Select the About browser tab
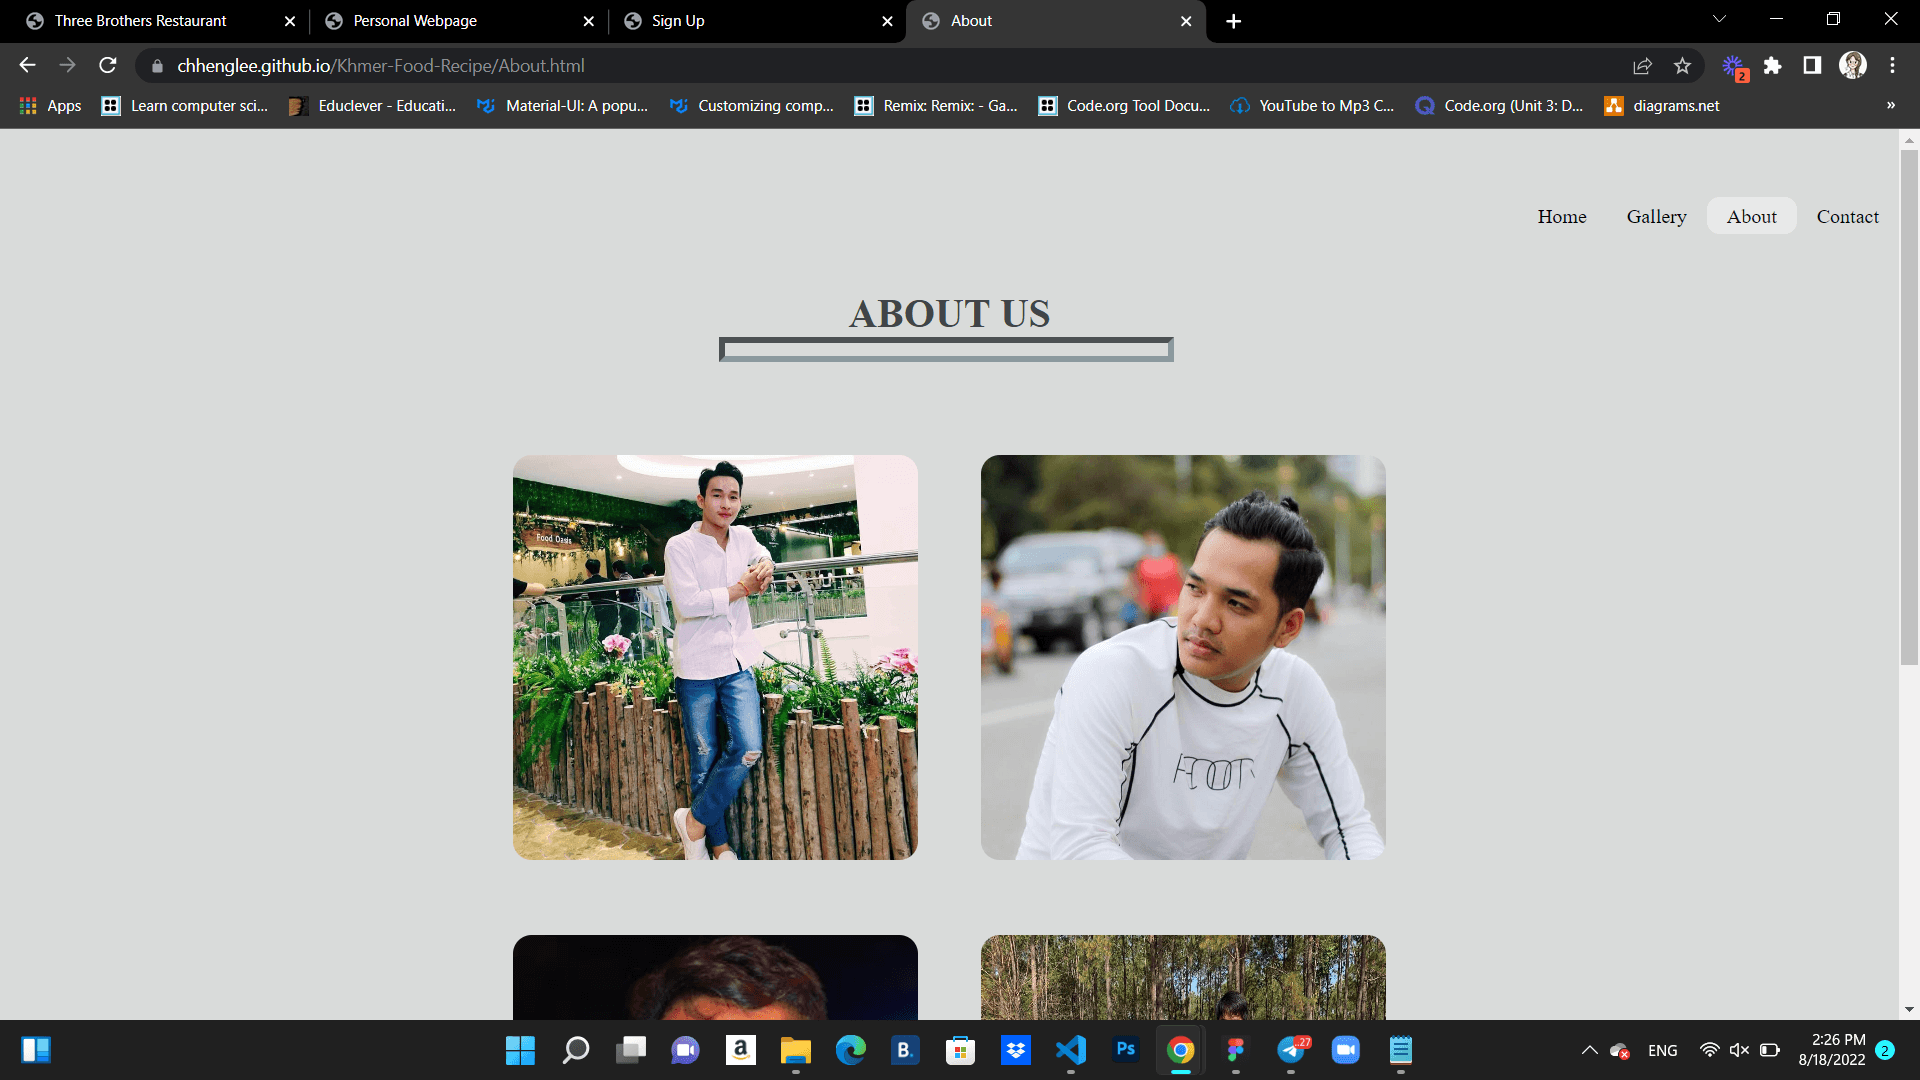The width and height of the screenshot is (1920, 1080). tap(1056, 21)
